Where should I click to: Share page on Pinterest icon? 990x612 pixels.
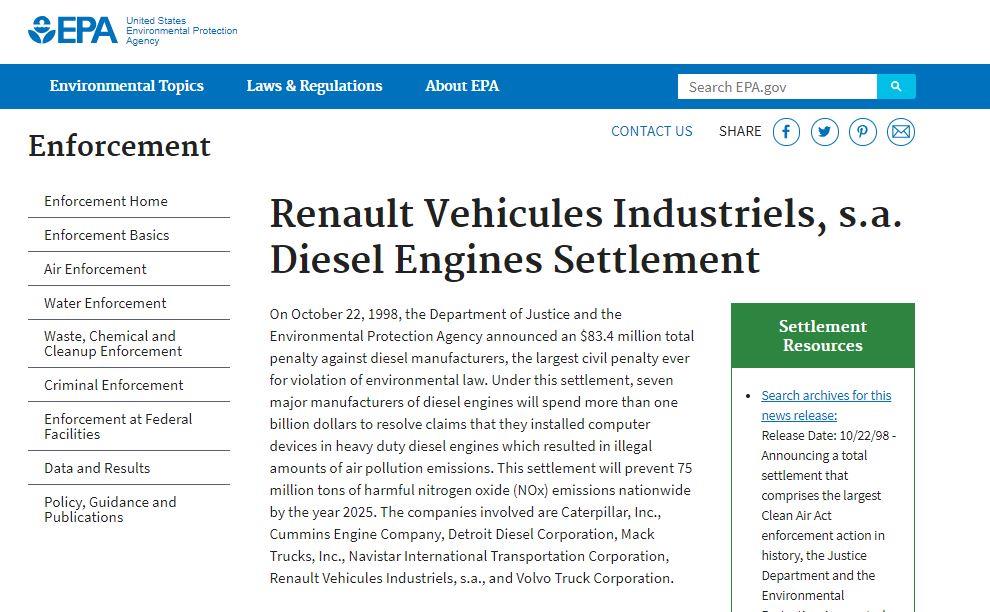tap(862, 132)
